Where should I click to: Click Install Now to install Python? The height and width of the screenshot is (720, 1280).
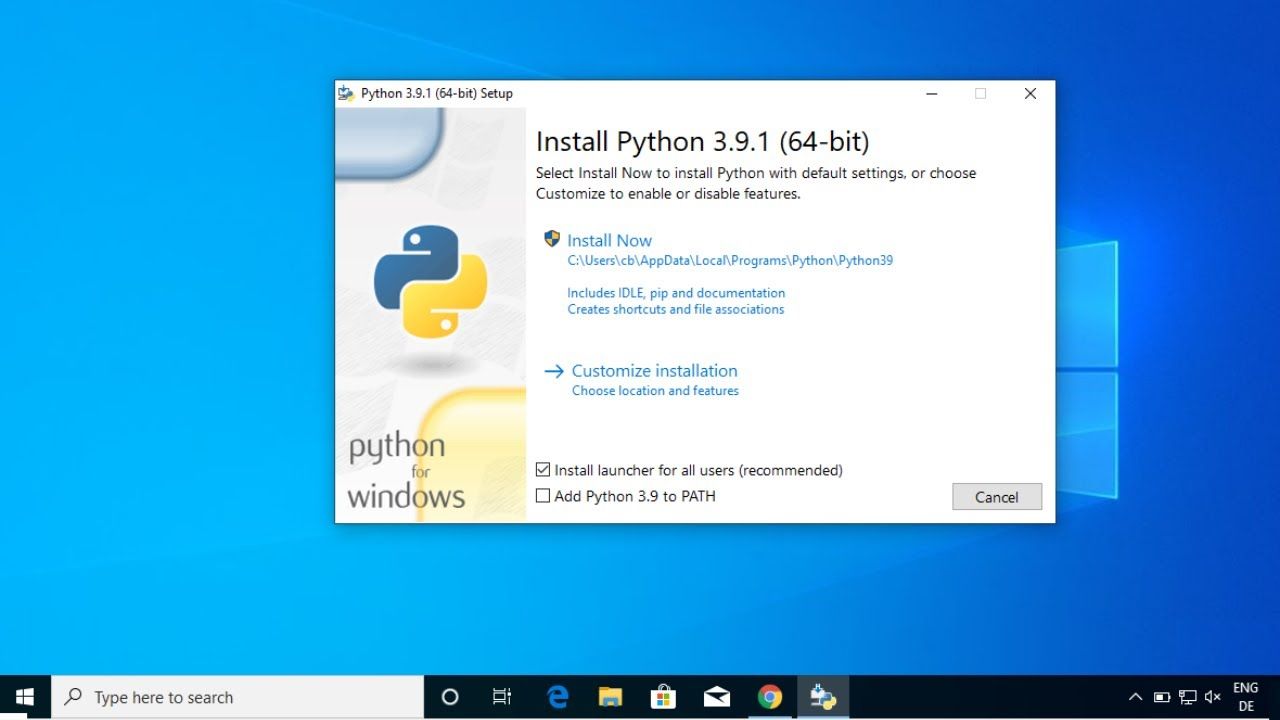point(609,240)
